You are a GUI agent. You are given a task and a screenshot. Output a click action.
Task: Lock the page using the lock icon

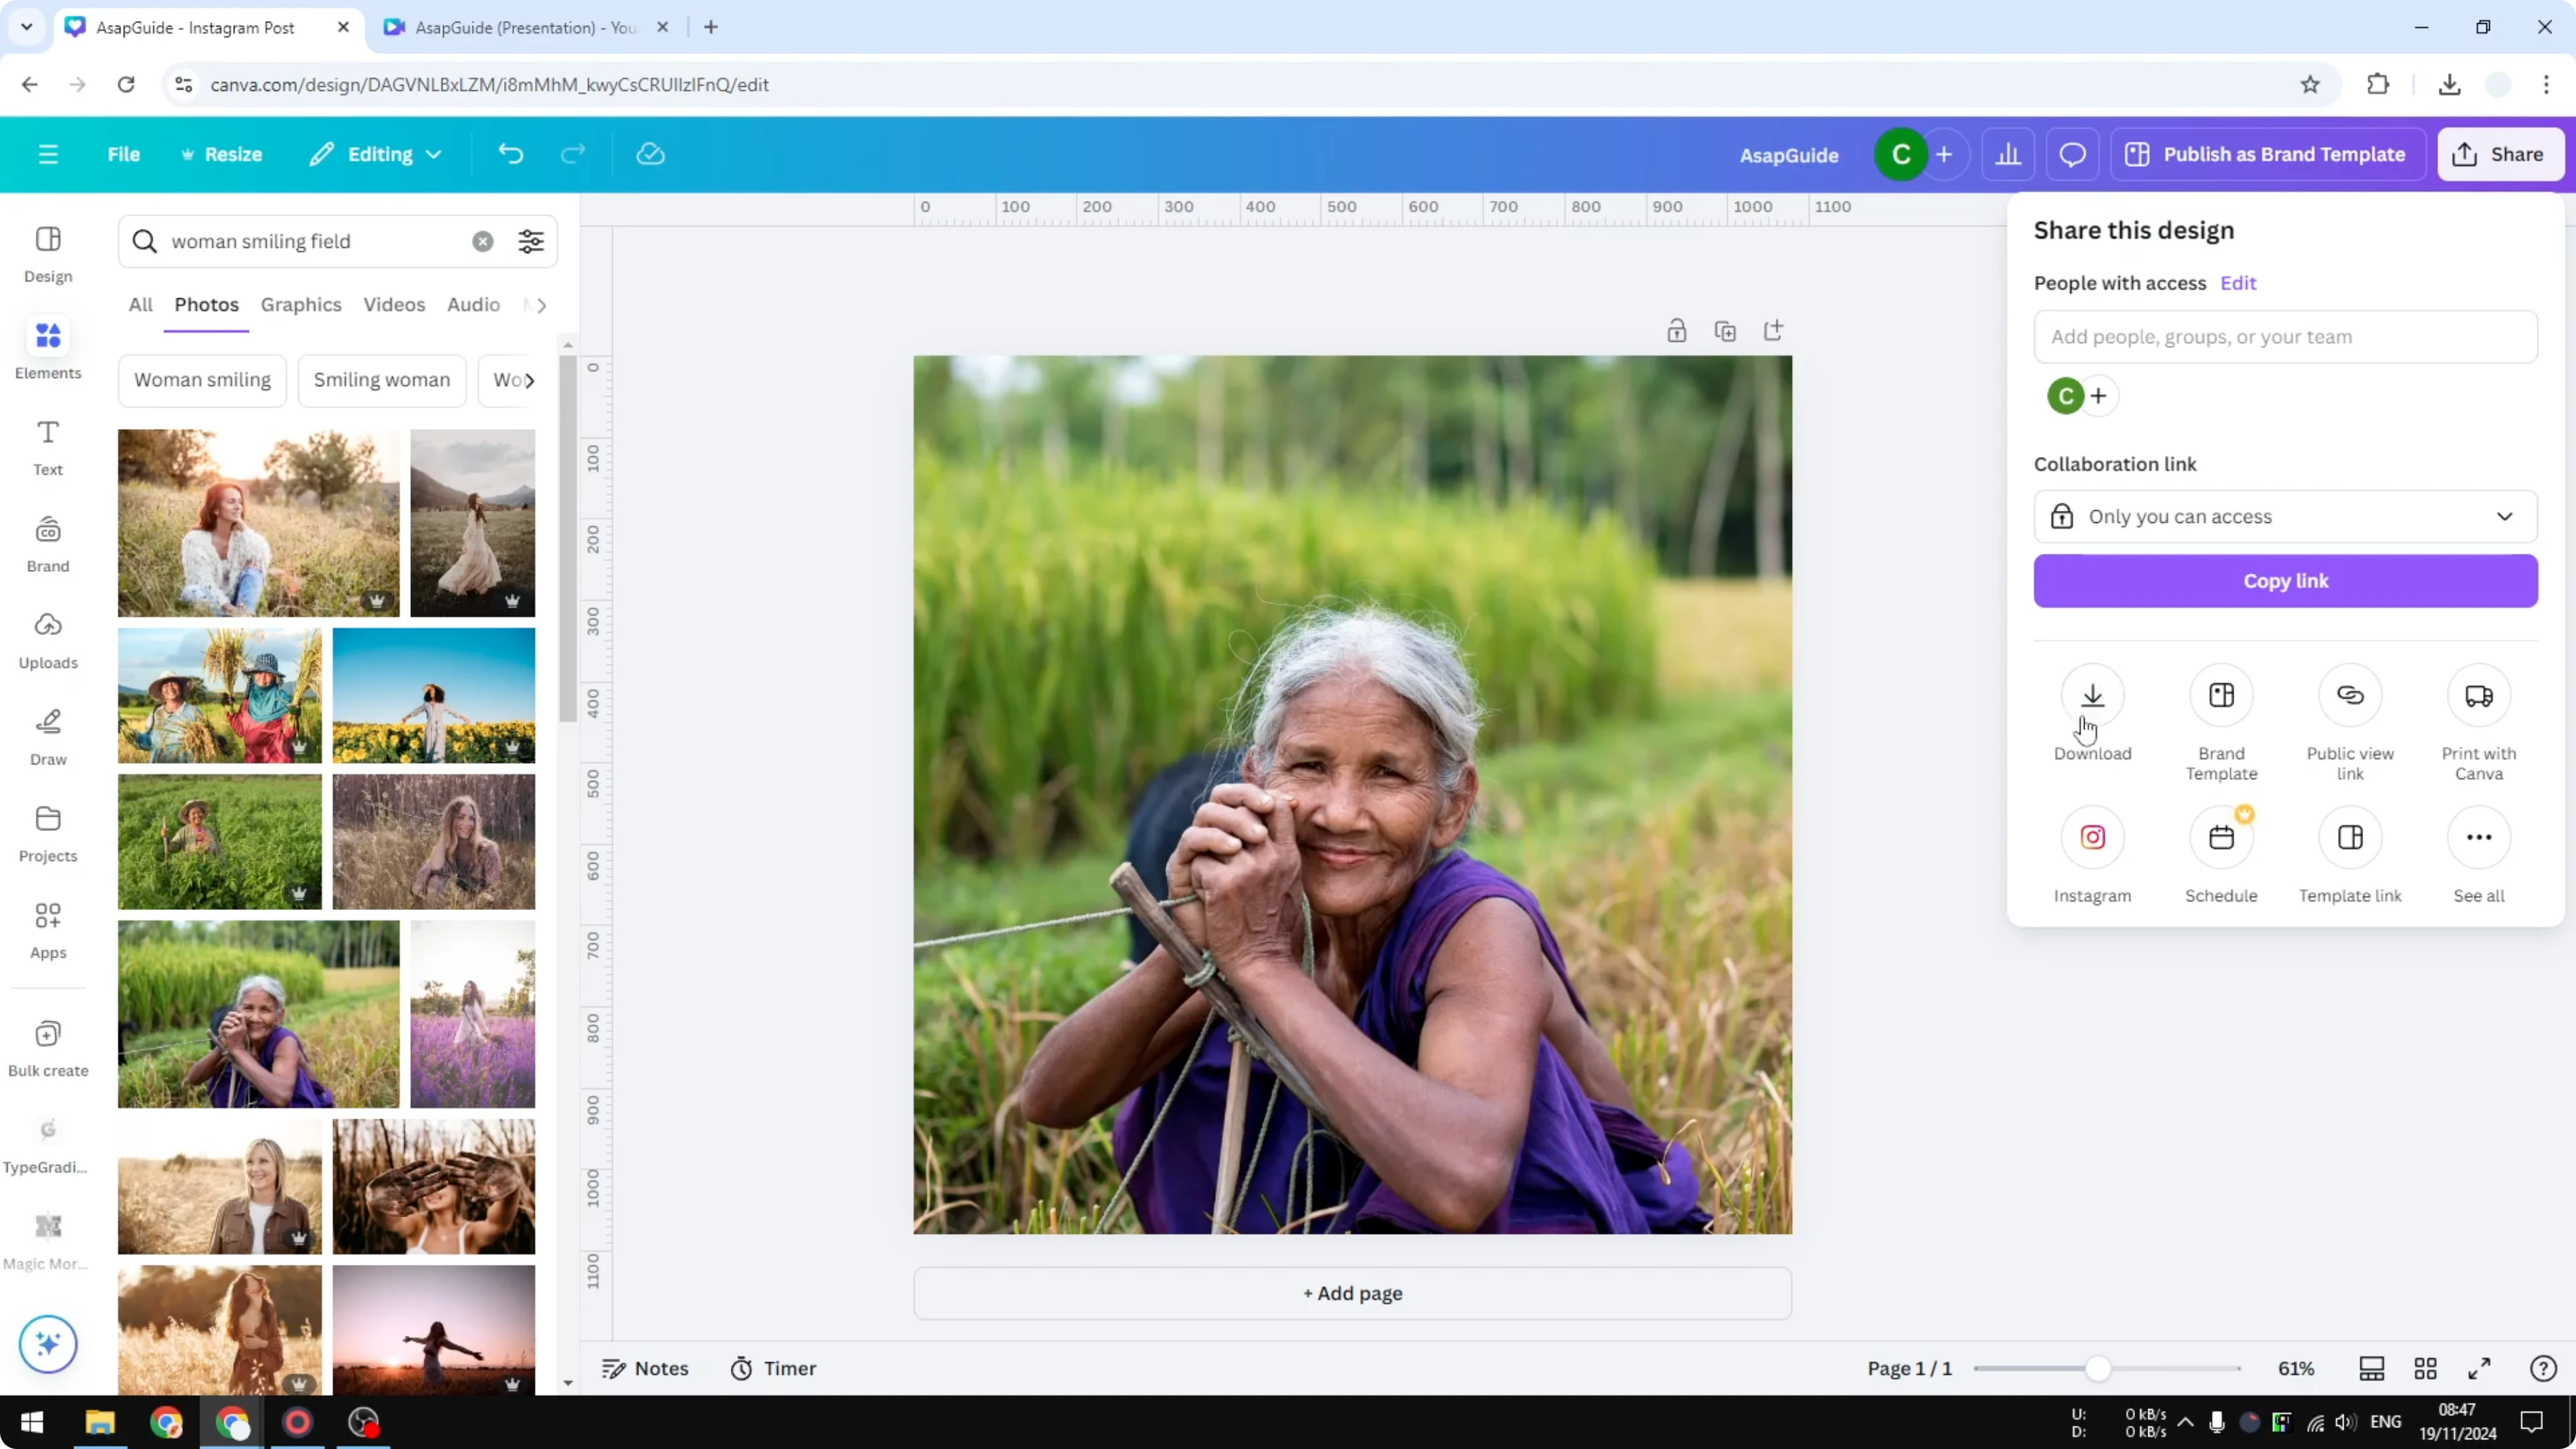pos(1677,331)
